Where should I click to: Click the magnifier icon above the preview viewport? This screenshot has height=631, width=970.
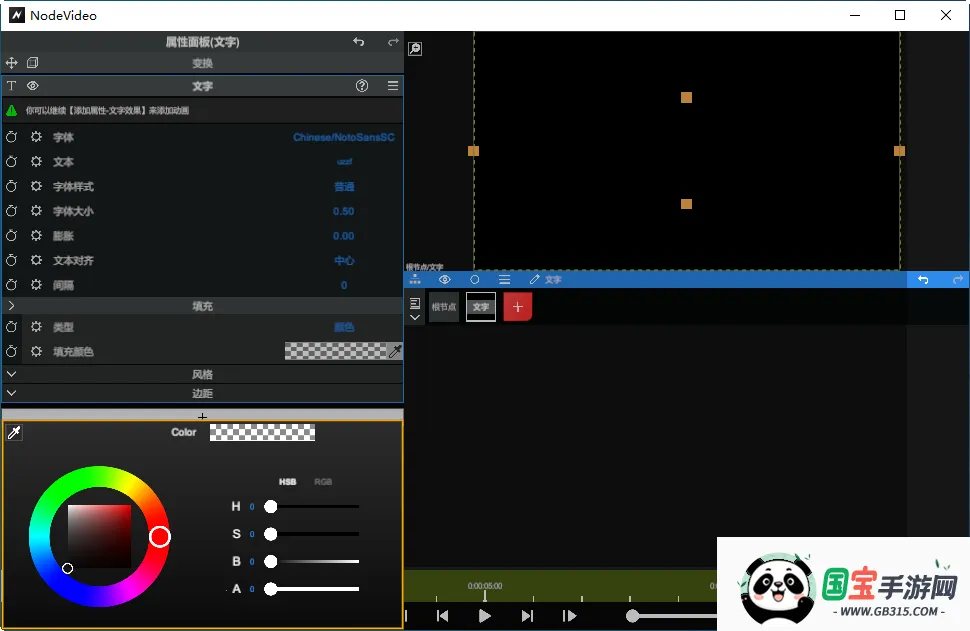[414, 47]
